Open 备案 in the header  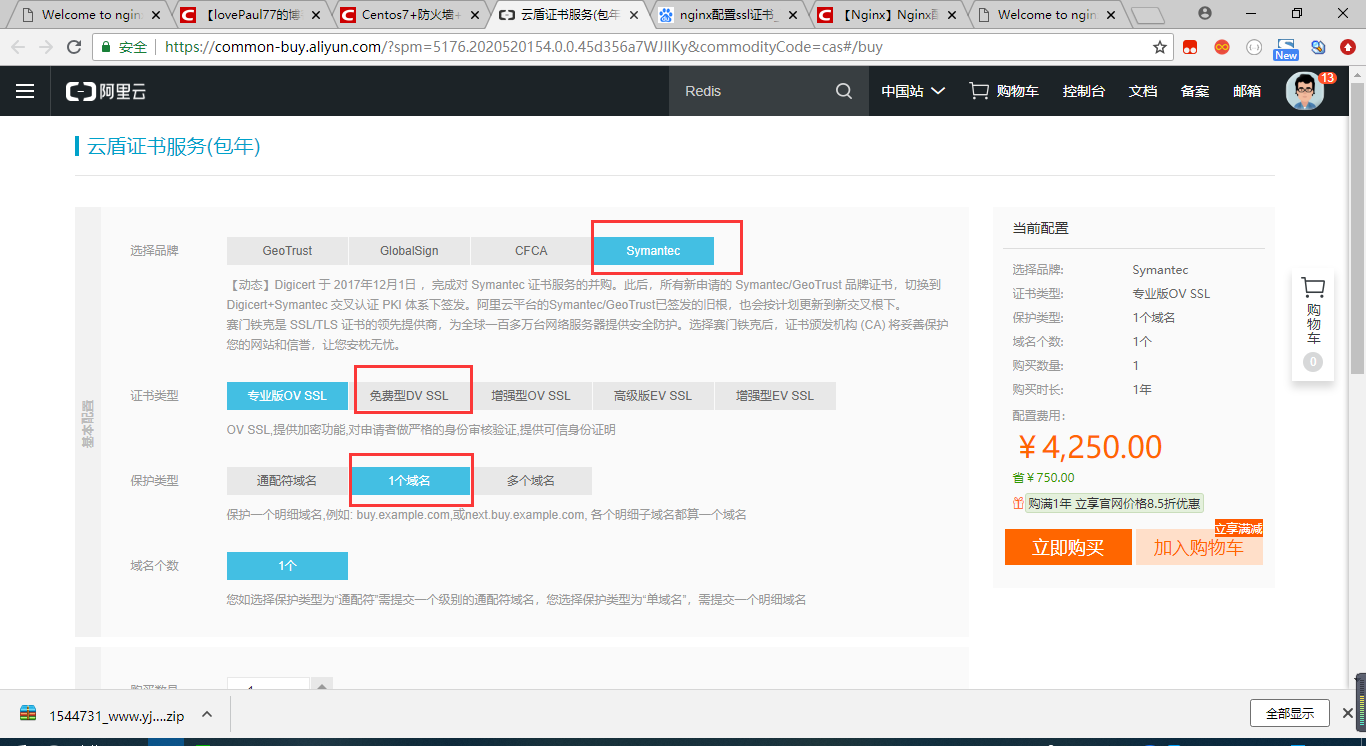(x=1195, y=91)
